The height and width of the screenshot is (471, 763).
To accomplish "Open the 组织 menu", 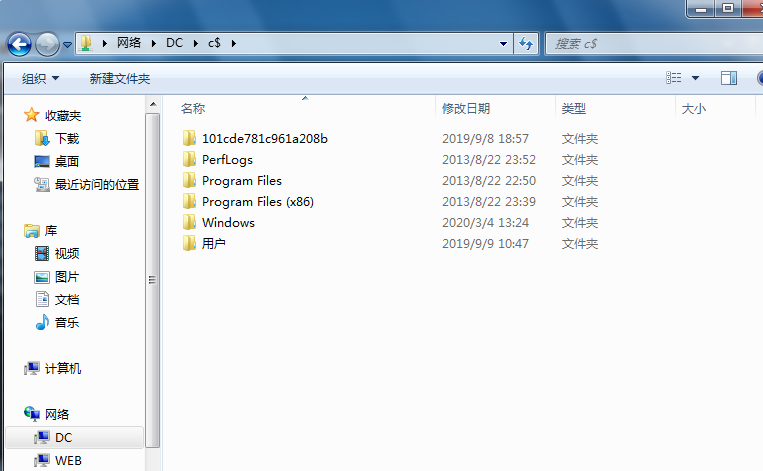I will [40, 78].
